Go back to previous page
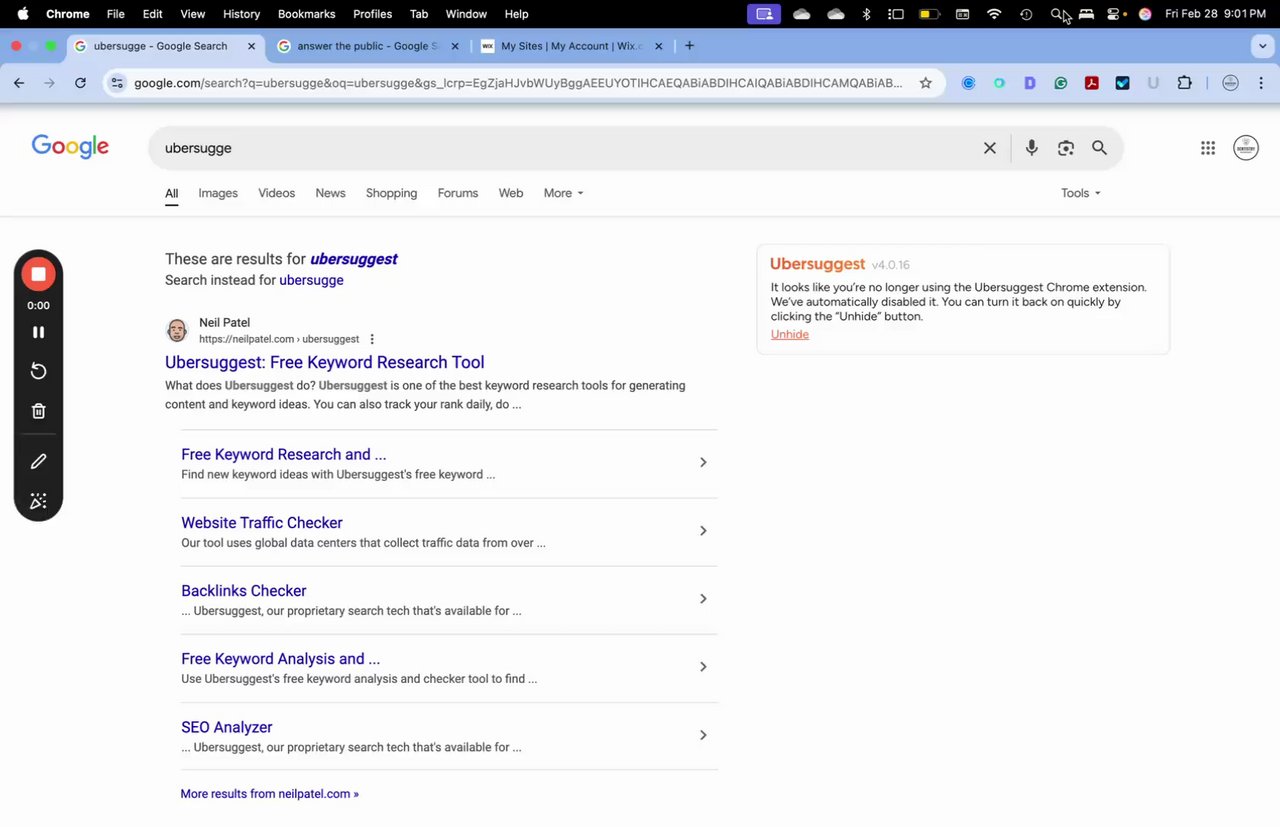 (x=19, y=83)
